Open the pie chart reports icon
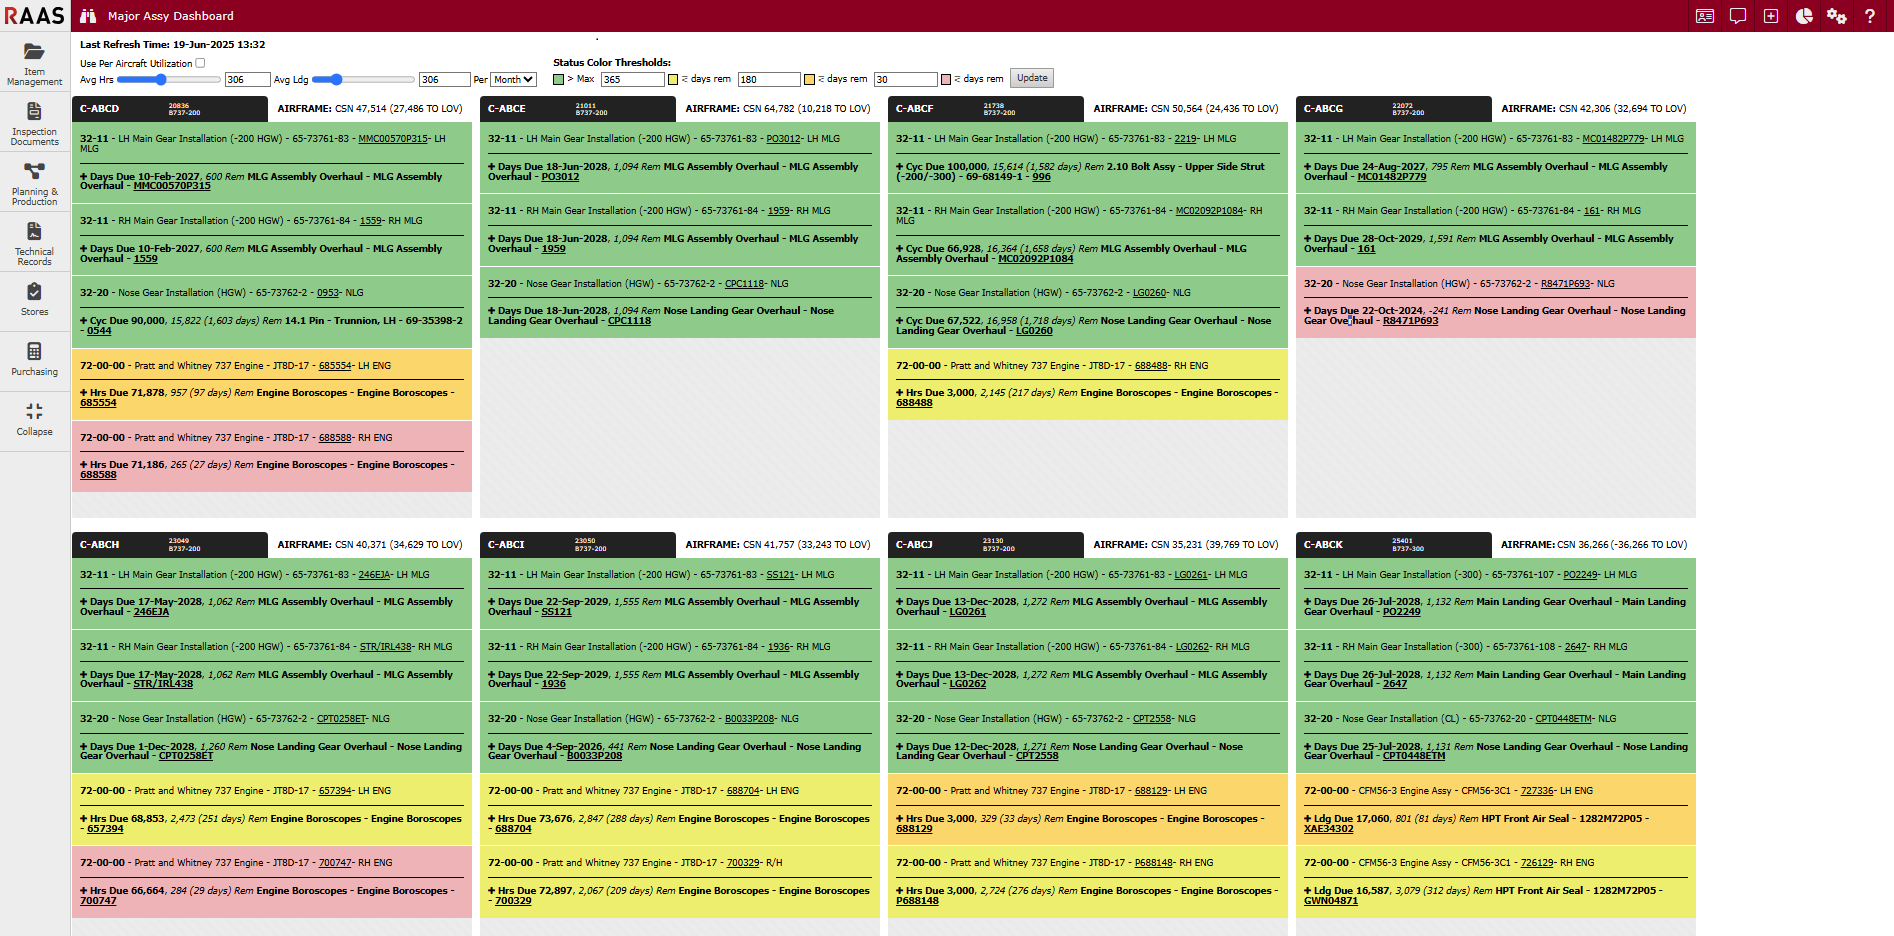 click(1804, 16)
